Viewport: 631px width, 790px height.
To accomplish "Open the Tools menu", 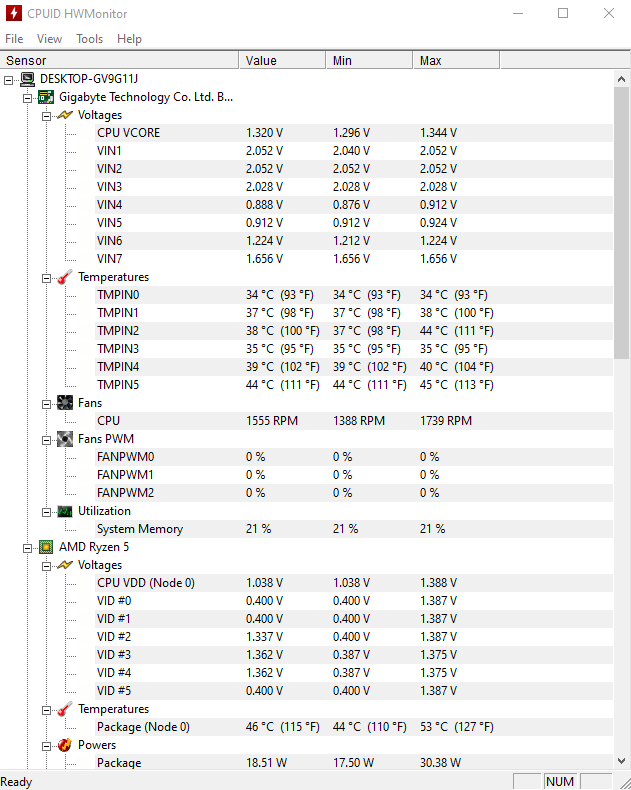I will 89,39.
